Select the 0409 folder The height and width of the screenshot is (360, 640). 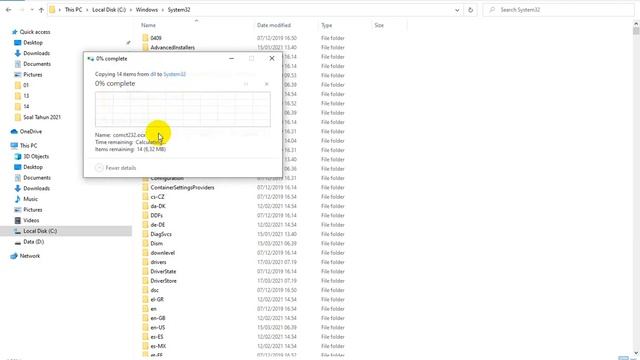(156, 38)
